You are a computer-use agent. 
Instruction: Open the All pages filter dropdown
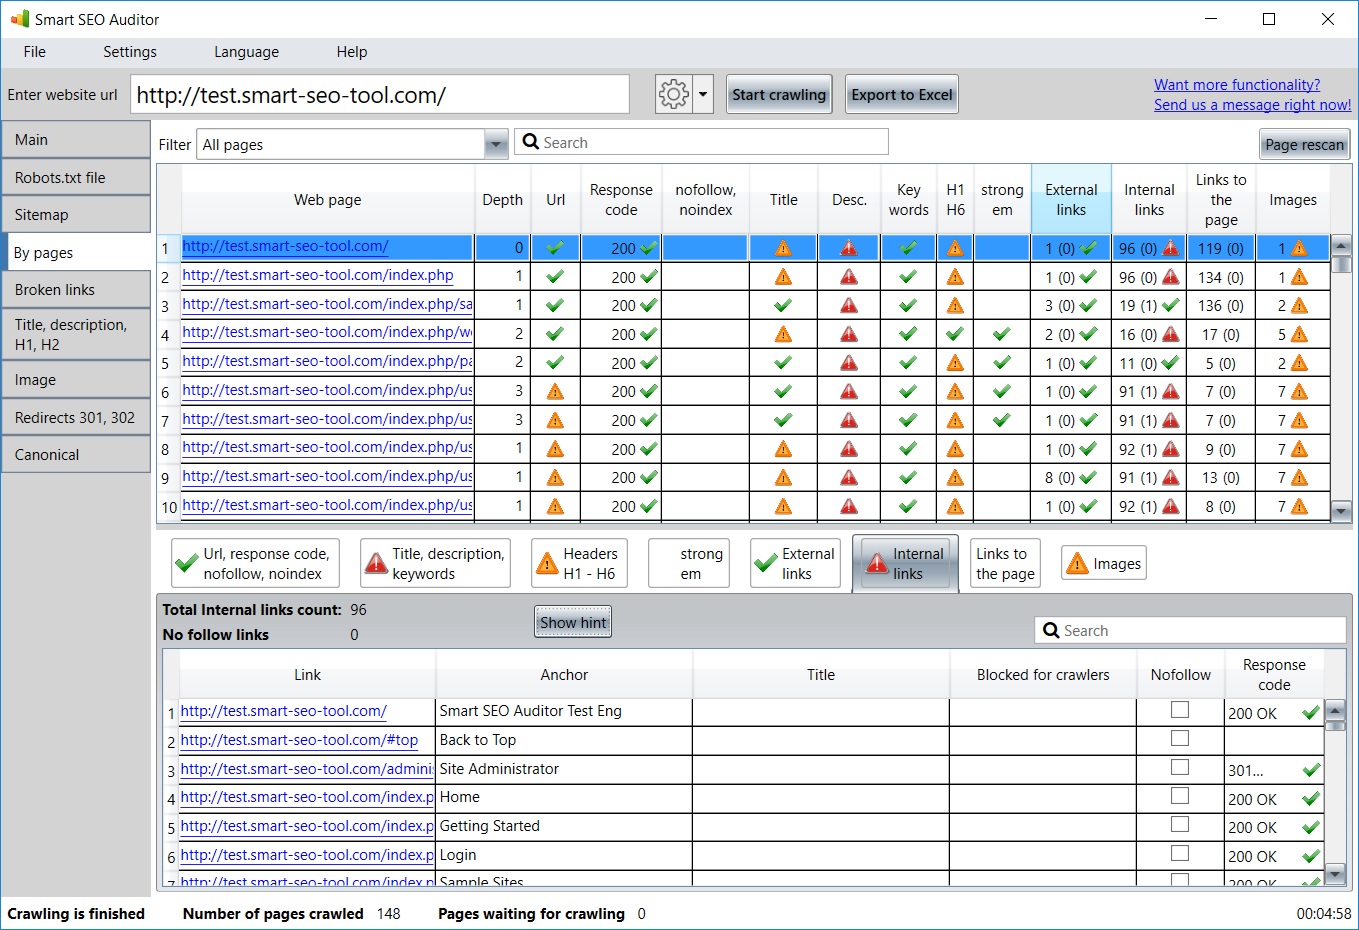495,145
